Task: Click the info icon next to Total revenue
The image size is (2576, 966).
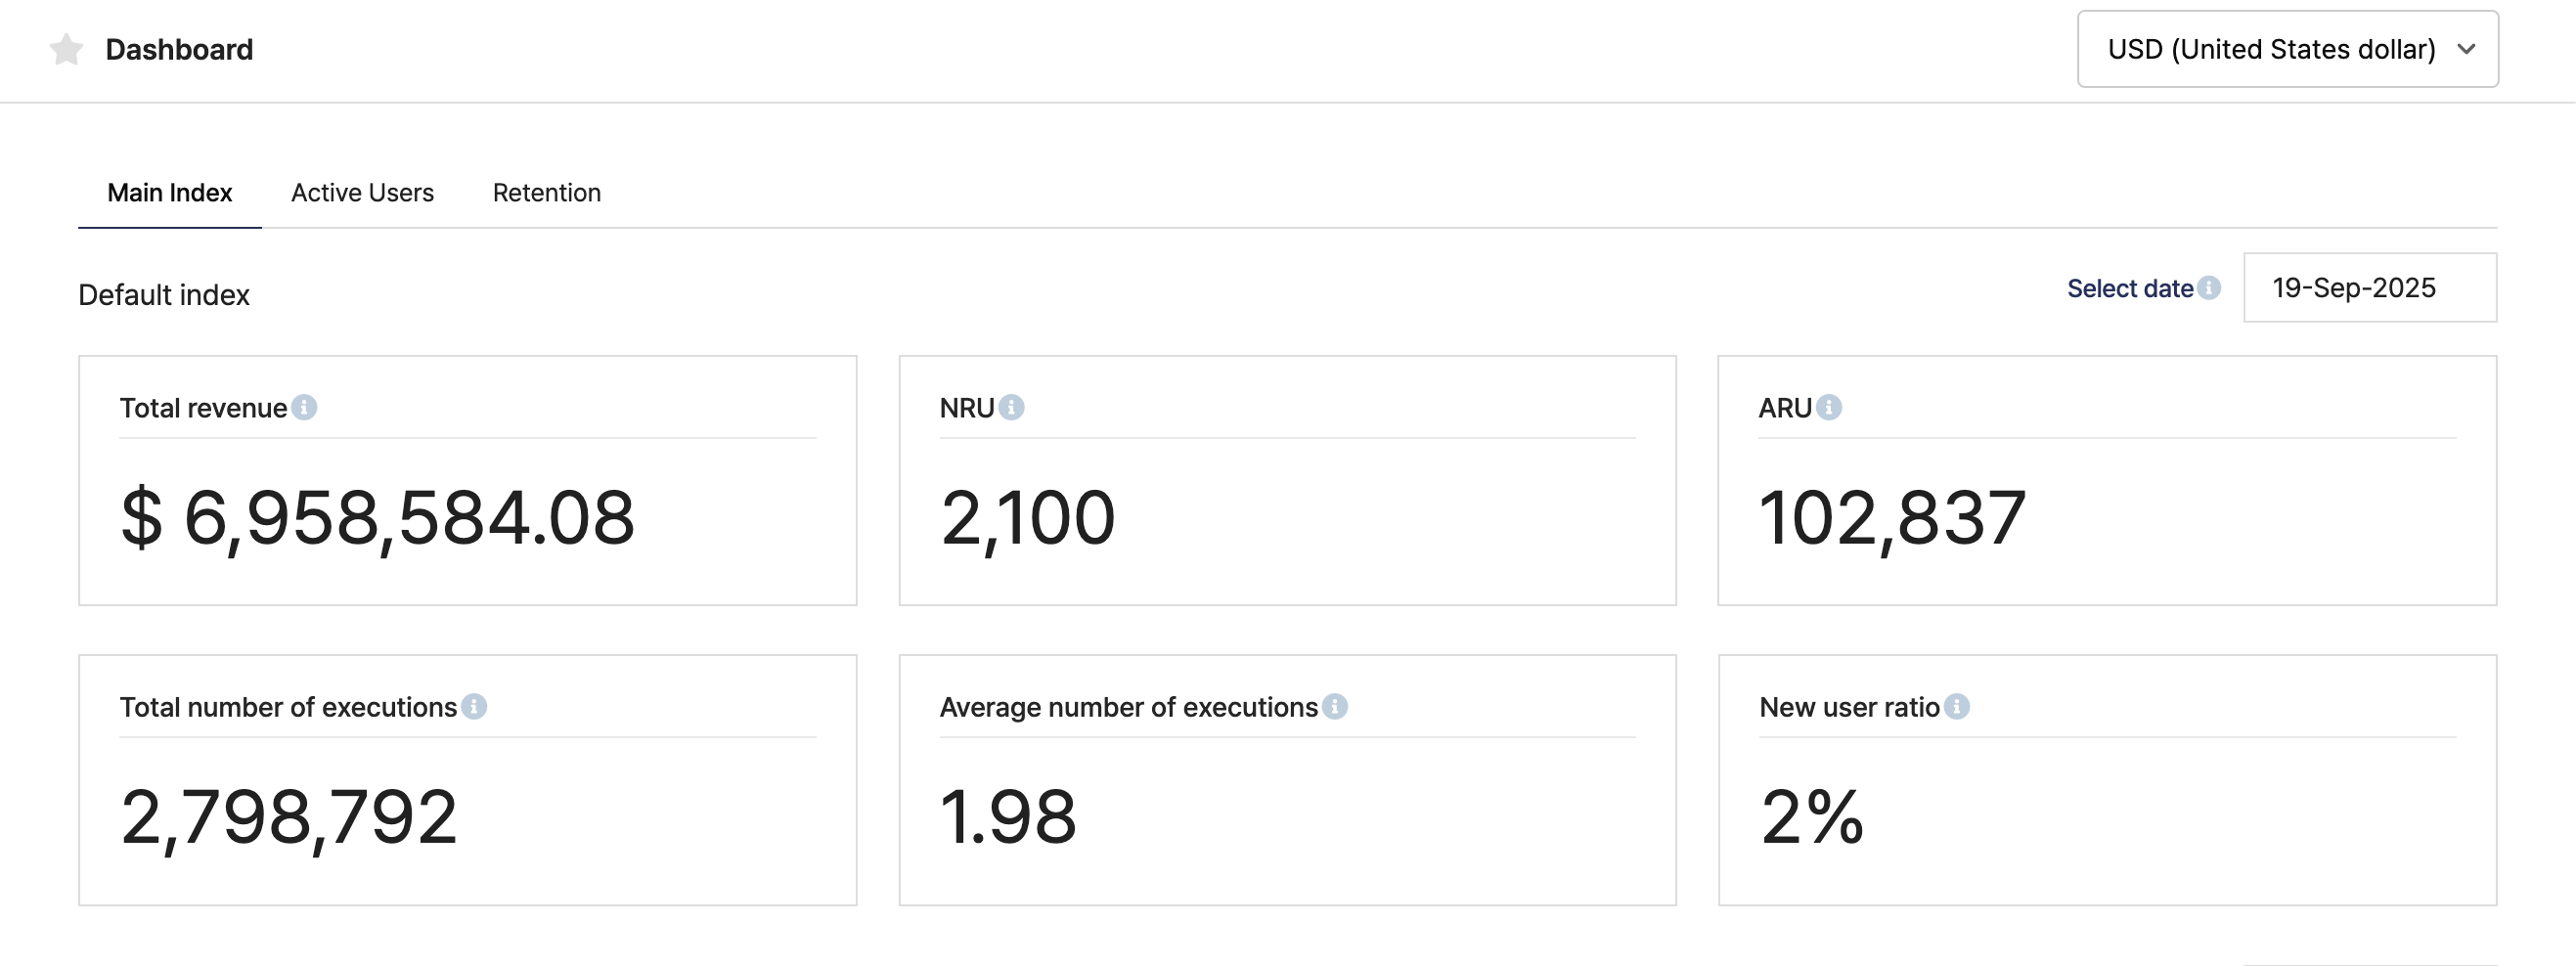Action: pyautogui.click(x=304, y=407)
